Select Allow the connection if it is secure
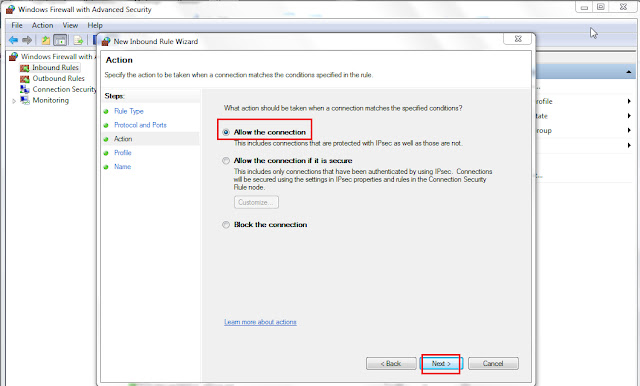Screen dimensions: 640x386 [x=226, y=161]
